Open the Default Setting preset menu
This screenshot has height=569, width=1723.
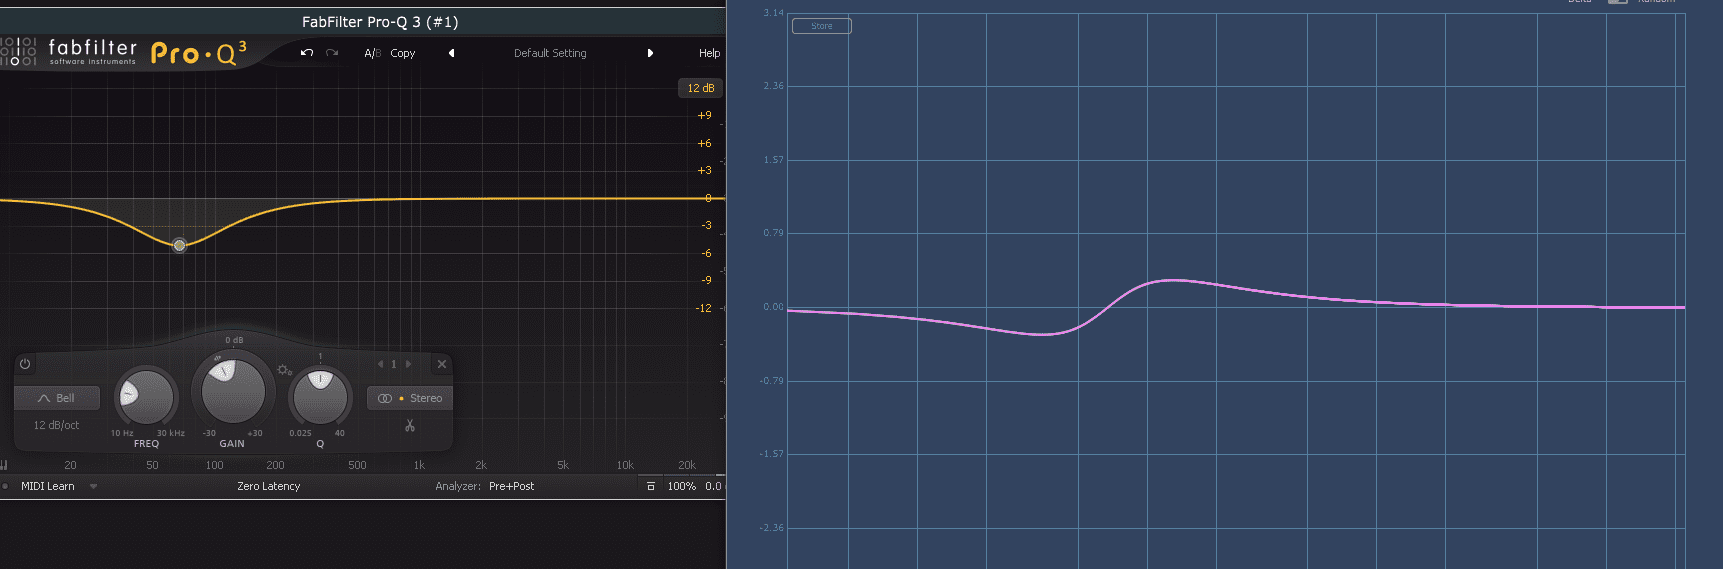click(x=550, y=53)
